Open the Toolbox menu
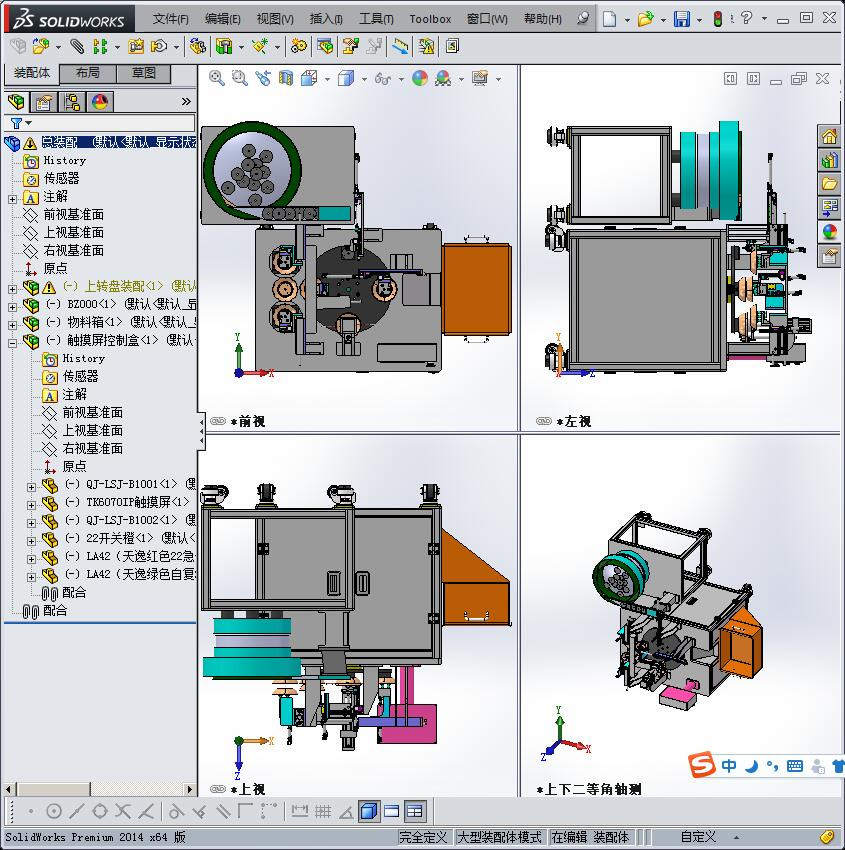The image size is (845, 850). (x=430, y=19)
